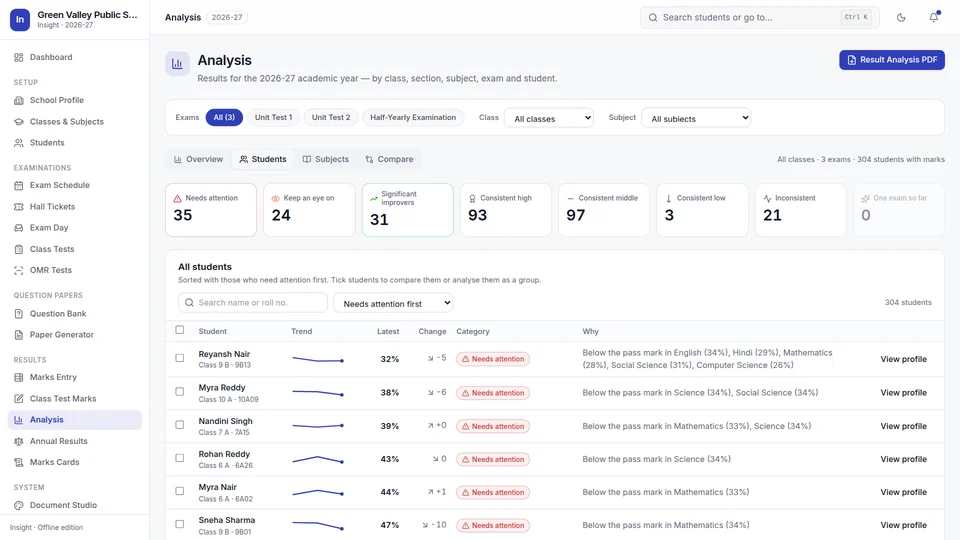Image resolution: width=960 pixels, height=540 pixels.
Task: Click the Change column header
Action: coord(432,331)
